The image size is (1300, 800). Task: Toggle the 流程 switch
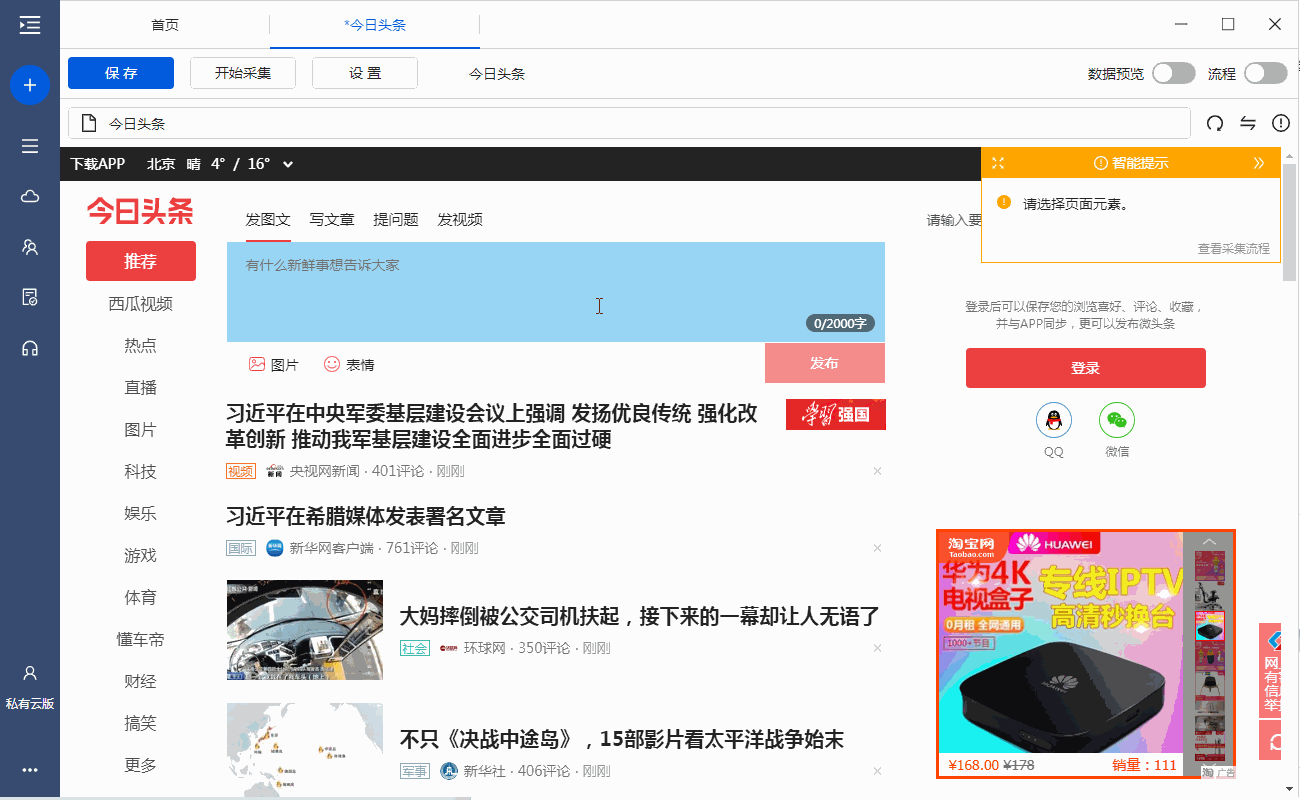pyautogui.click(x=1266, y=73)
